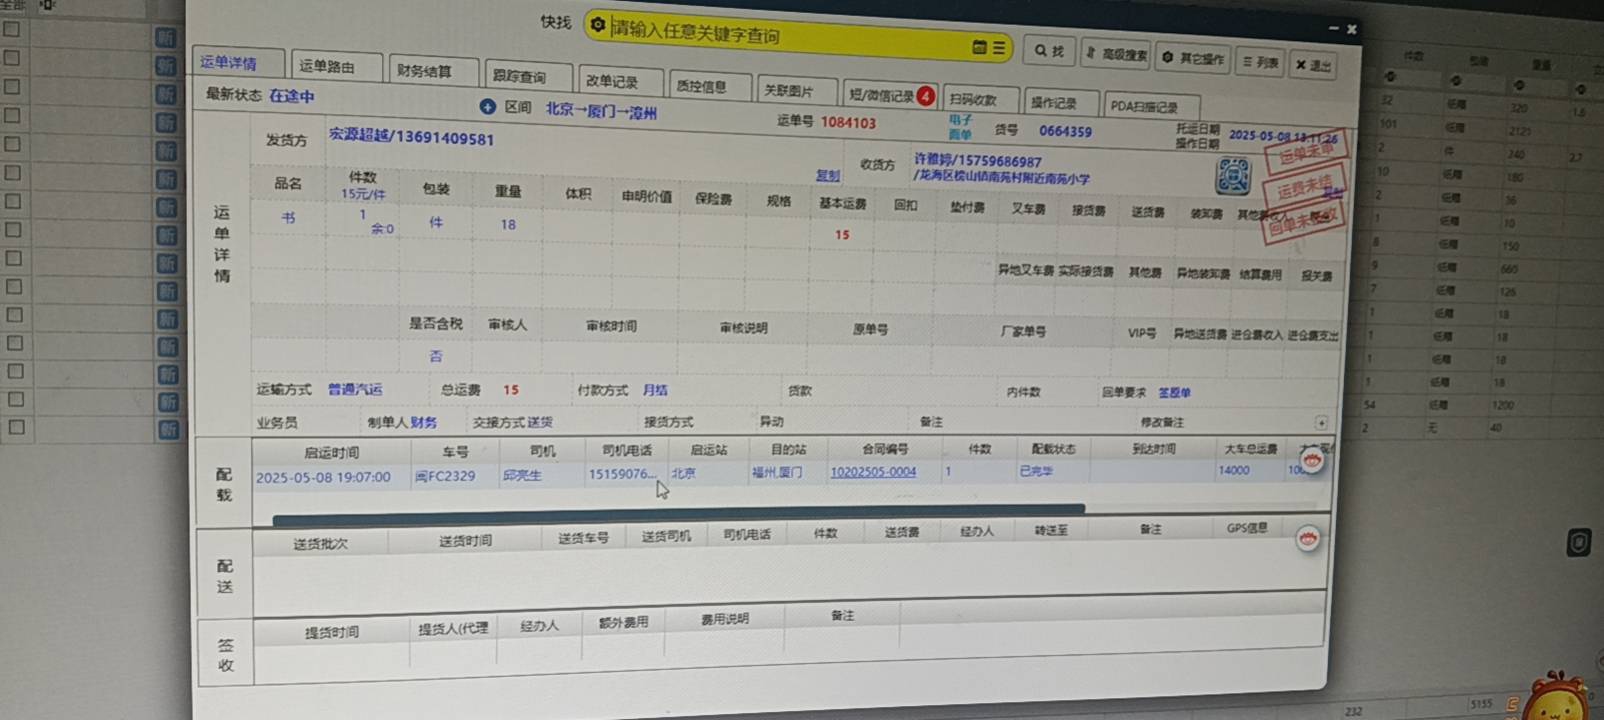This screenshot has width=1604, height=720.
Task: Click the 找 search button
Action: click(1049, 51)
